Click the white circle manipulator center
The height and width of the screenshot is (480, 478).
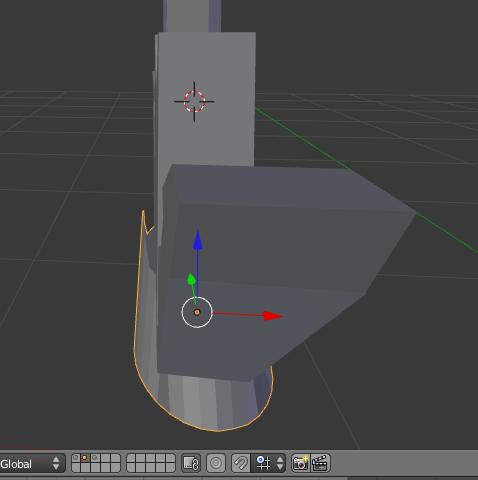(197, 312)
